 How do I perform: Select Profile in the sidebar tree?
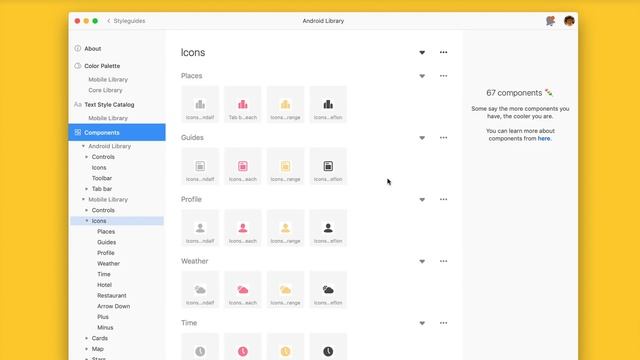(106, 253)
